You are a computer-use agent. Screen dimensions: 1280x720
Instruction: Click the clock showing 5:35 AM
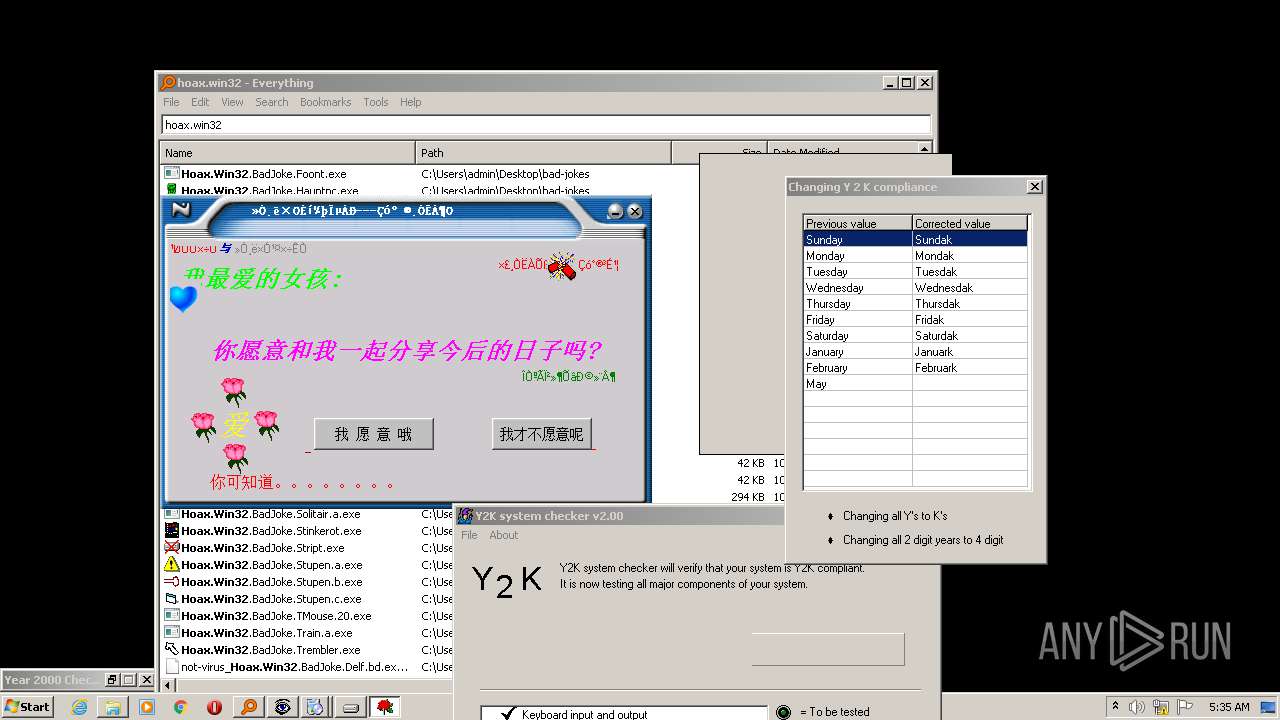[x=1229, y=707]
